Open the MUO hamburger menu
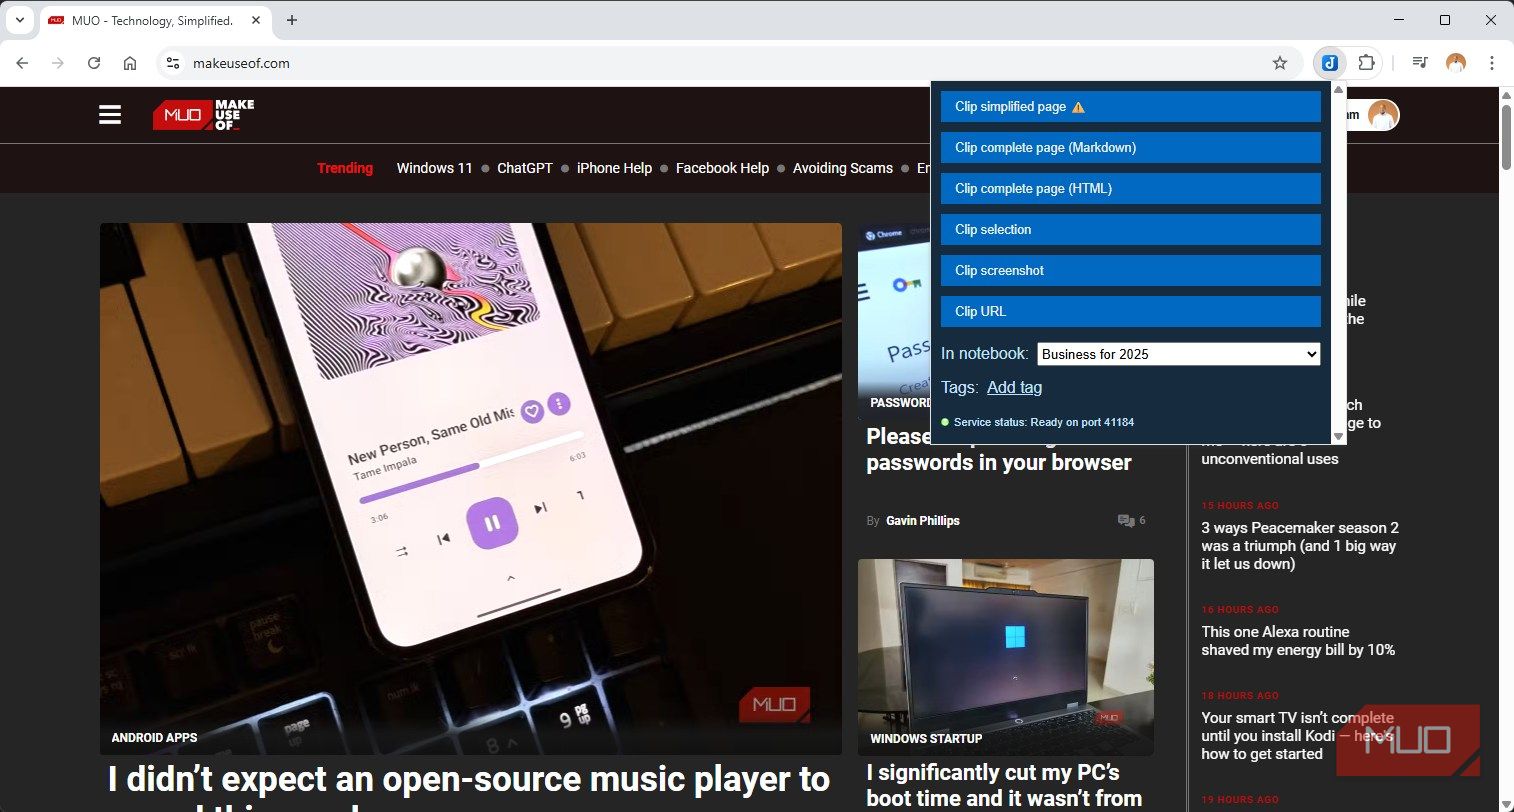 point(110,115)
